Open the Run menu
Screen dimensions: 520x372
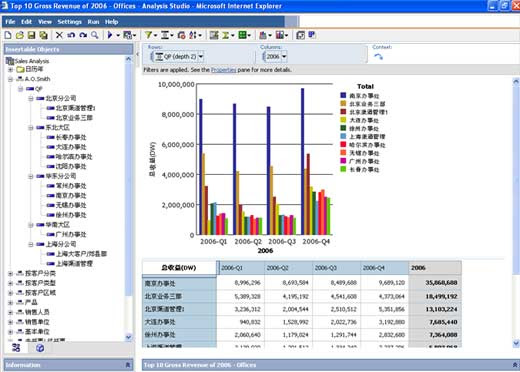tap(93, 22)
